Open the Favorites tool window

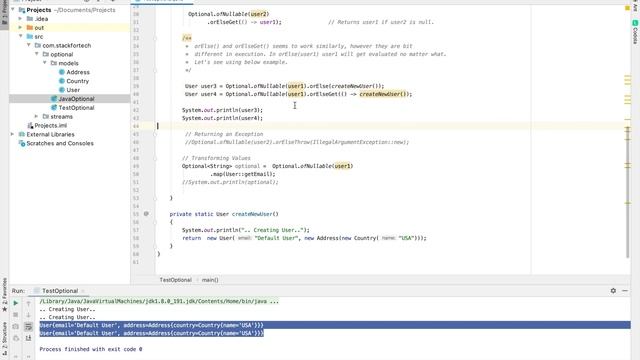pyautogui.click(x=4, y=294)
